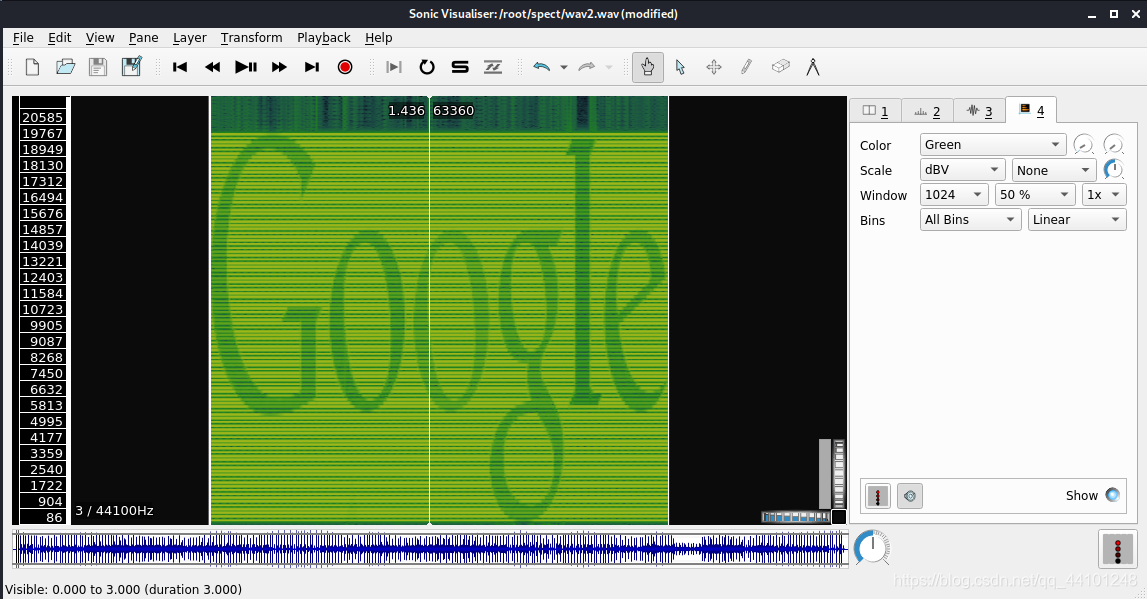The image size is (1147, 599).
Task: Create a new session document
Action: point(32,67)
